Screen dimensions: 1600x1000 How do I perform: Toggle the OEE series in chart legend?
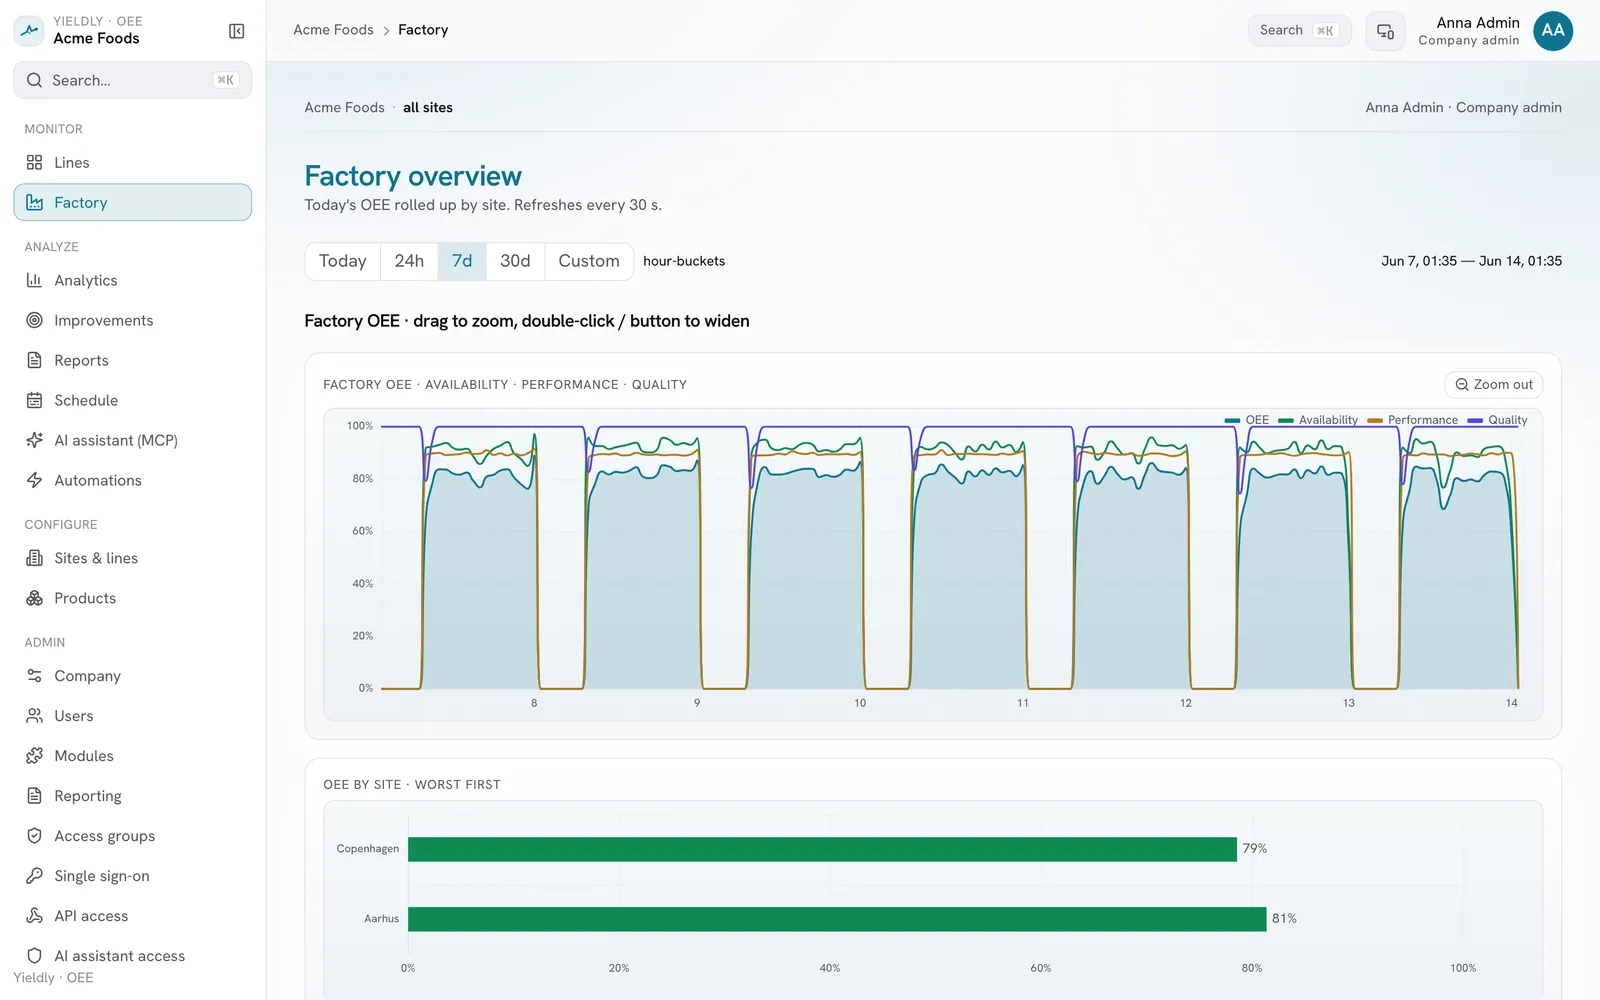pos(1247,420)
